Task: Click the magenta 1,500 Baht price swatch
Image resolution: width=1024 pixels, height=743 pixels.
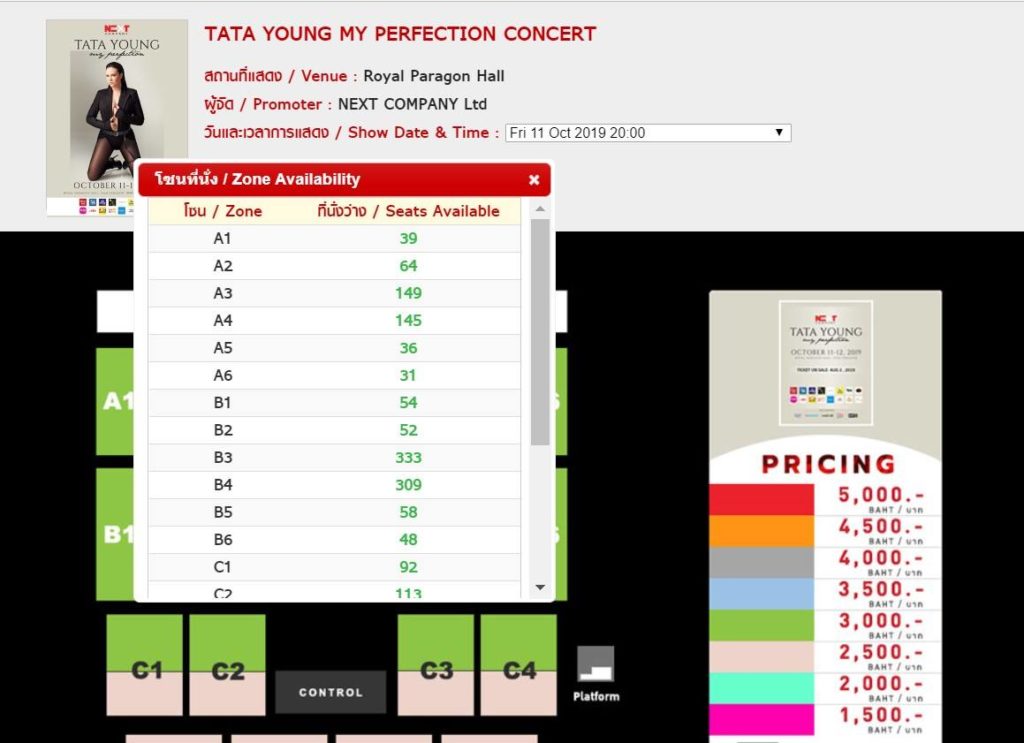Action: pyautogui.click(x=761, y=719)
